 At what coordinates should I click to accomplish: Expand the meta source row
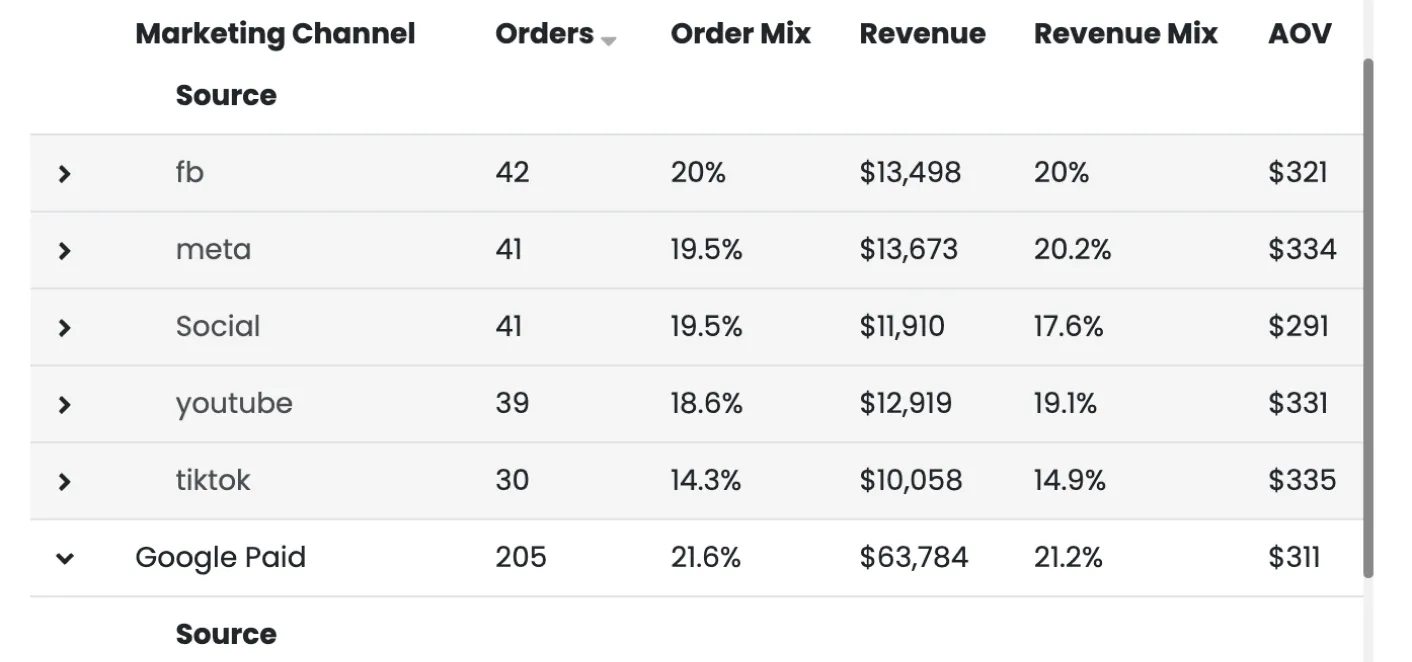[63, 250]
